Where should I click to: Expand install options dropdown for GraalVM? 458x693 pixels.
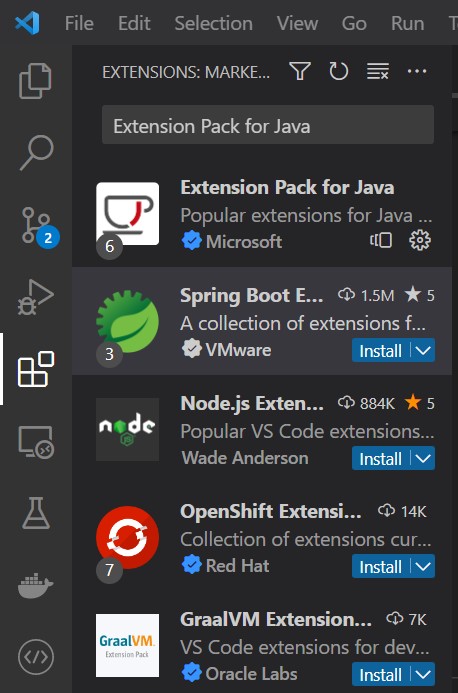(x=423, y=674)
